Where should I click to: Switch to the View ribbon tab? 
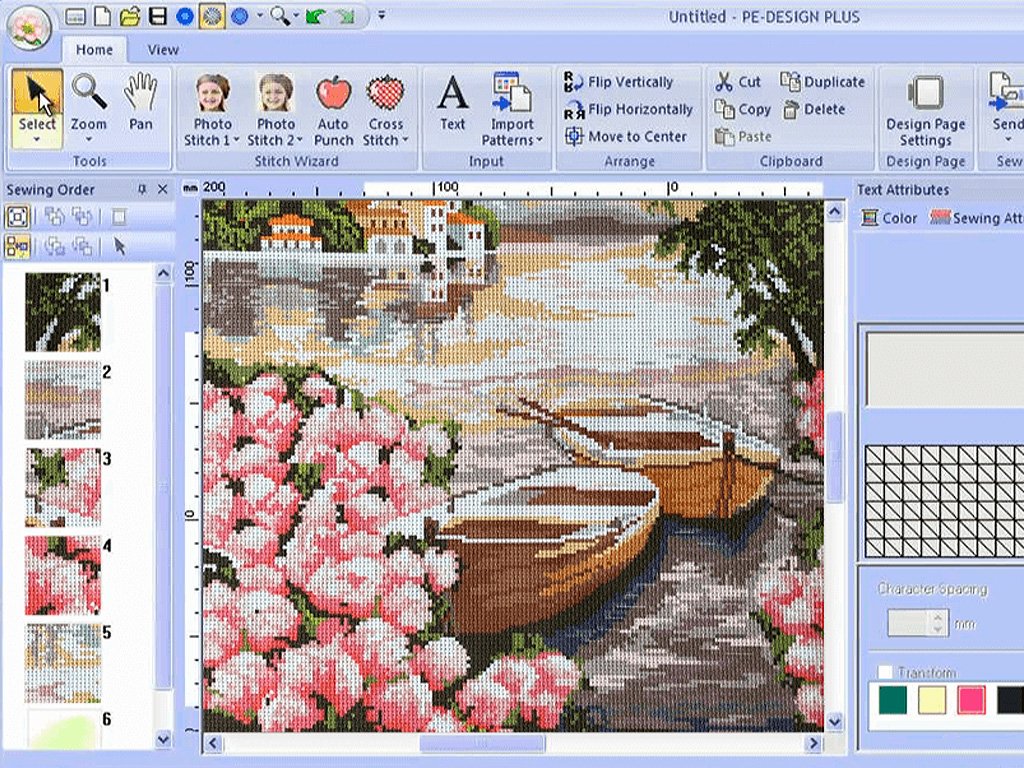point(163,49)
